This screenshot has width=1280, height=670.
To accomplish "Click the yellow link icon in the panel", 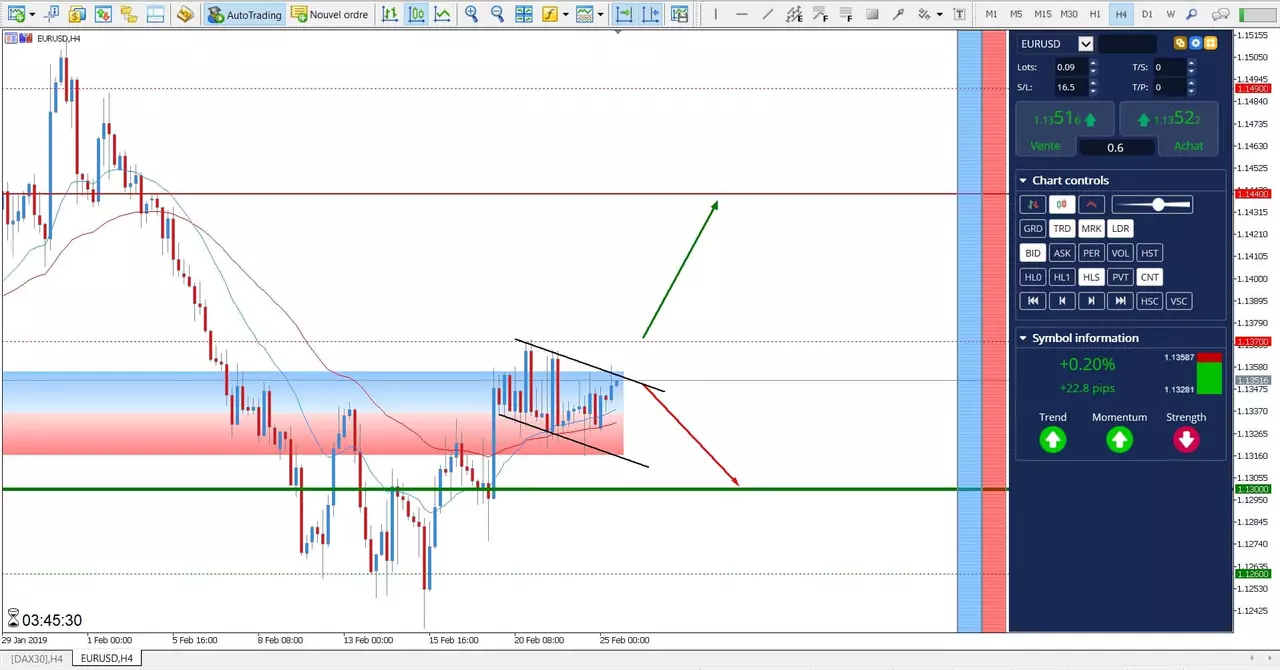I will (1180, 43).
